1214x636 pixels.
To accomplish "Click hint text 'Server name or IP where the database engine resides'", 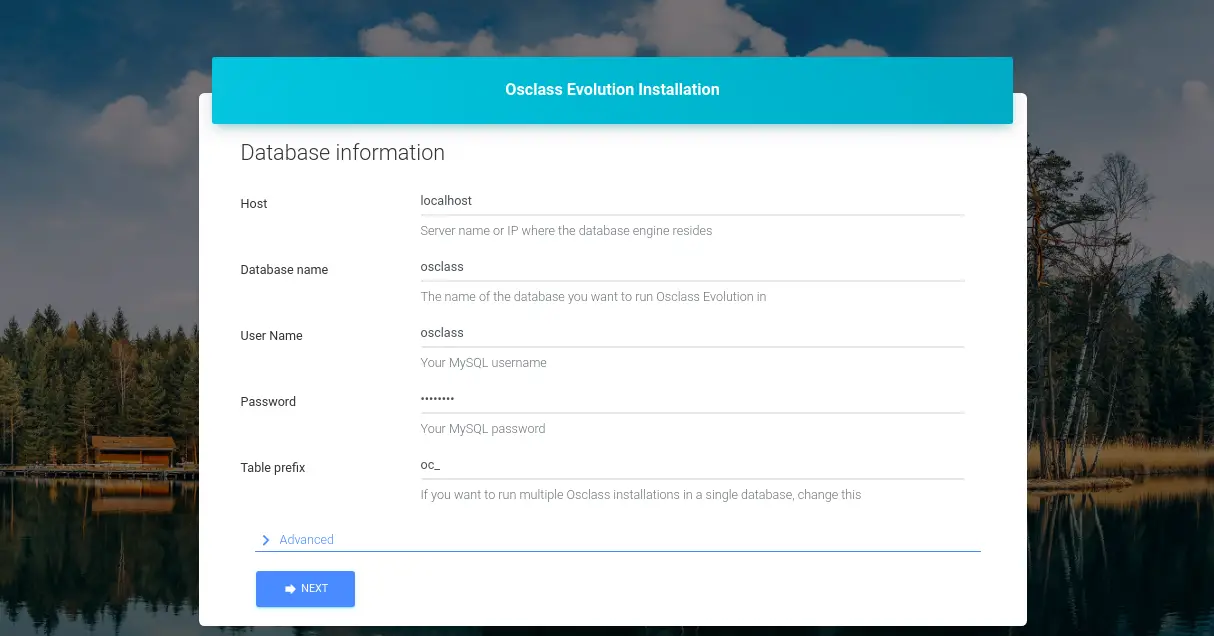I will [x=566, y=231].
